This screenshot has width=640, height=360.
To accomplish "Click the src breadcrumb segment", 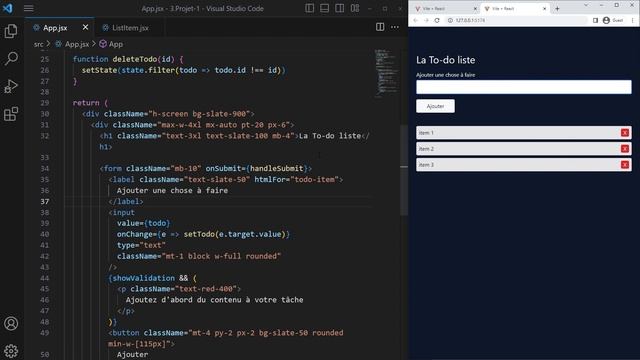I will tap(38, 44).
